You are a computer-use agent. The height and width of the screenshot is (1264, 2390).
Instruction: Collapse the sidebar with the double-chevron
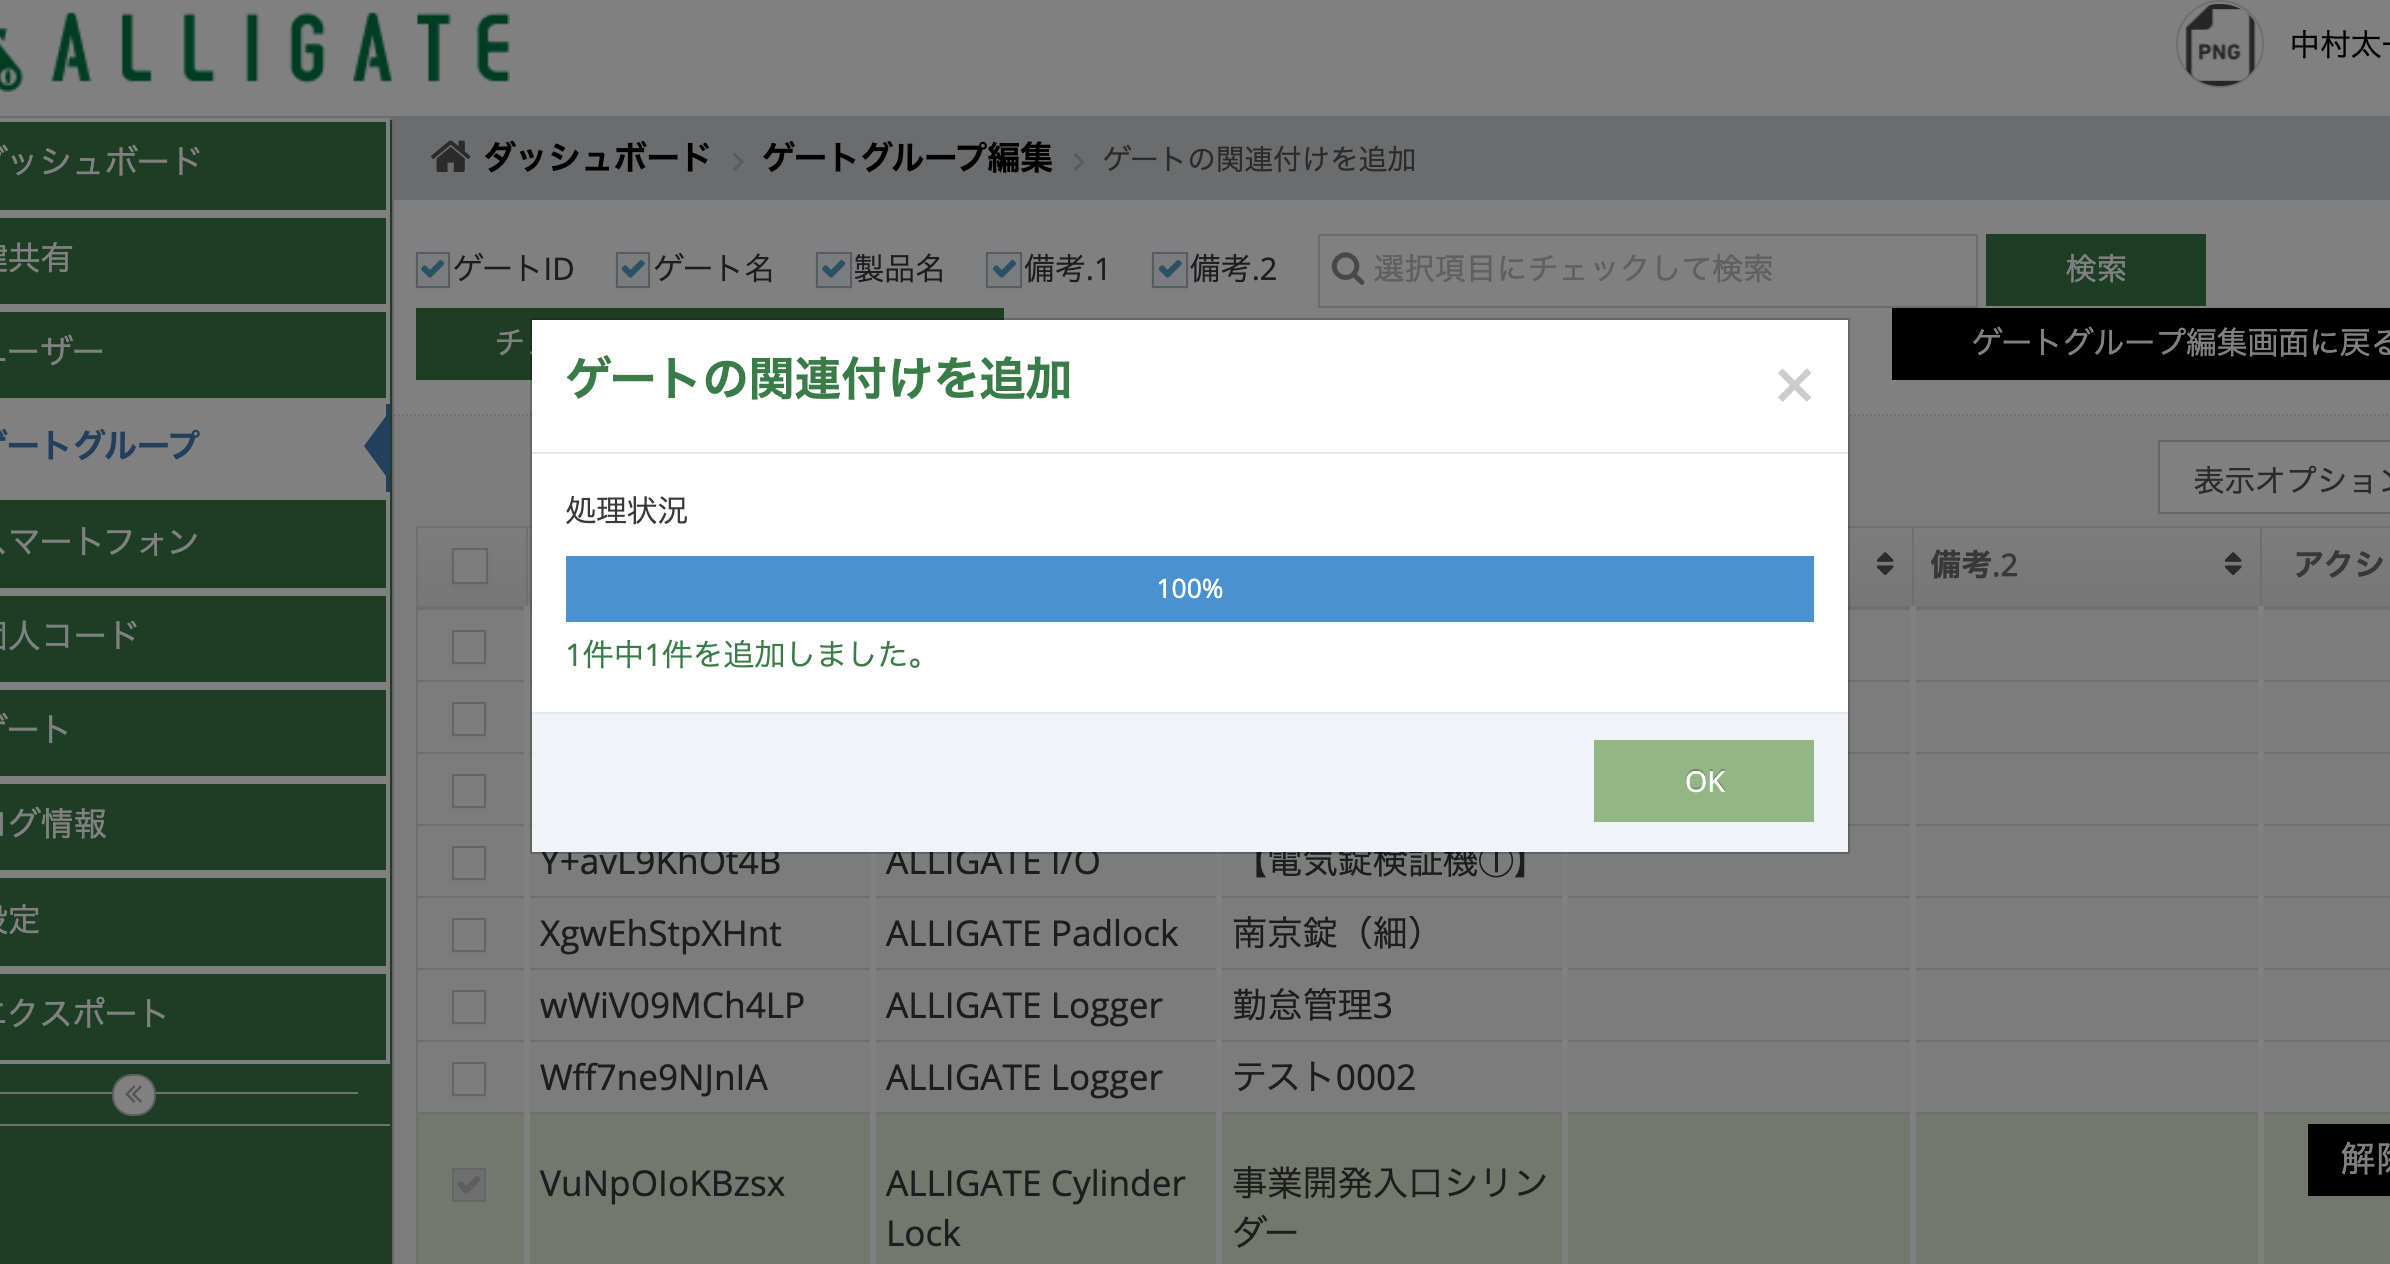click(x=134, y=1094)
